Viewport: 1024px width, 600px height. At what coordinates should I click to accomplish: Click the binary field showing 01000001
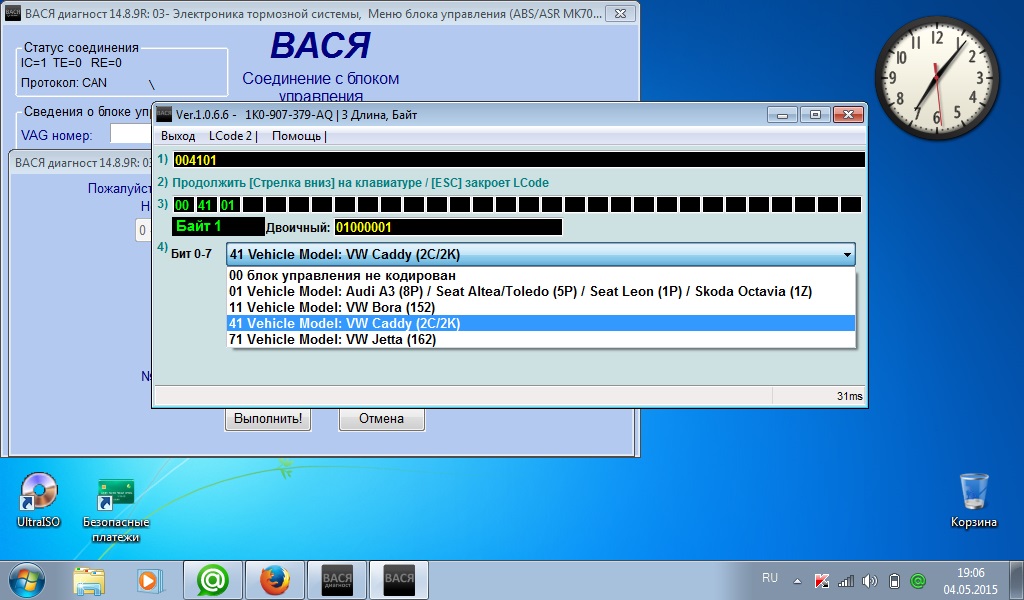coord(448,227)
